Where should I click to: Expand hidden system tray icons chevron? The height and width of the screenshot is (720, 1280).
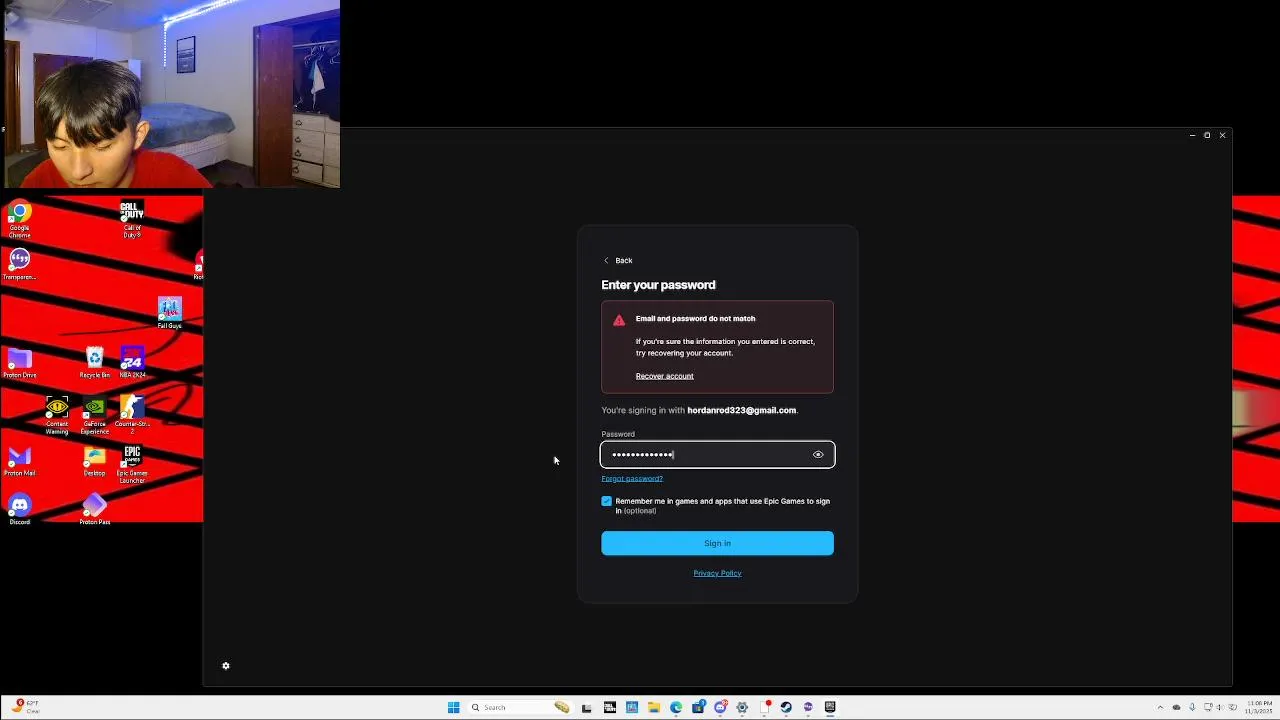1160,707
